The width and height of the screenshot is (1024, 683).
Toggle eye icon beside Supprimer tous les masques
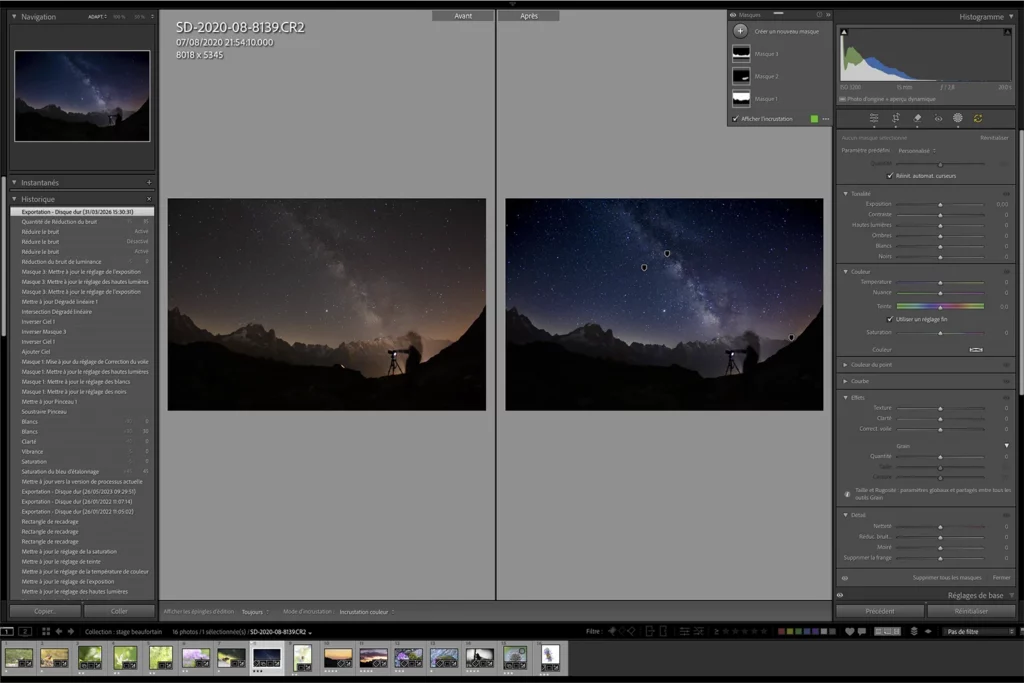[x=844, y=578]
